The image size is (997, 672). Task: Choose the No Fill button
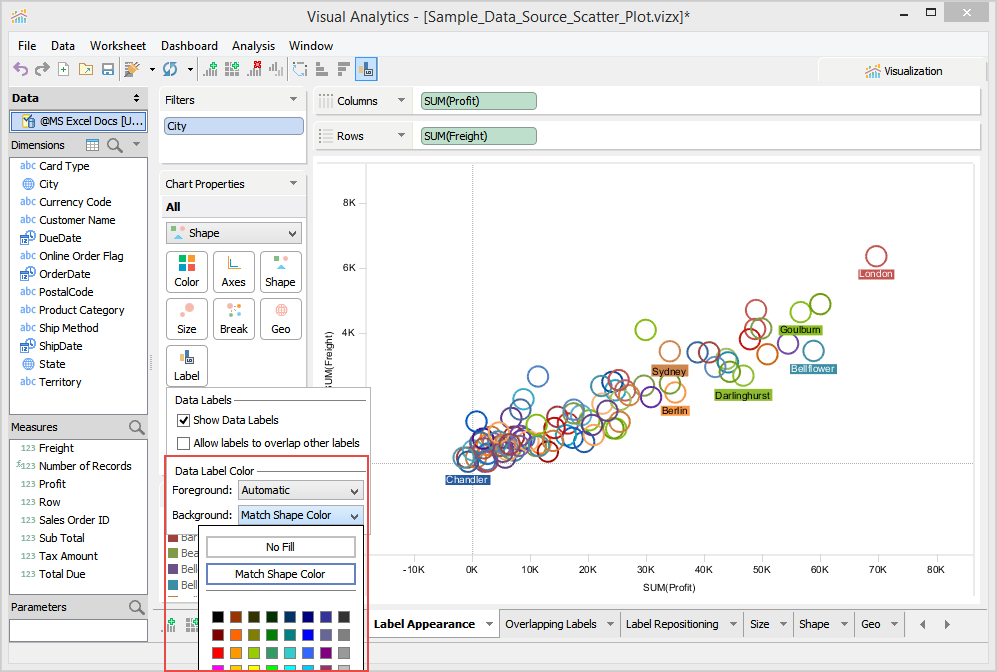pos(280,547)
